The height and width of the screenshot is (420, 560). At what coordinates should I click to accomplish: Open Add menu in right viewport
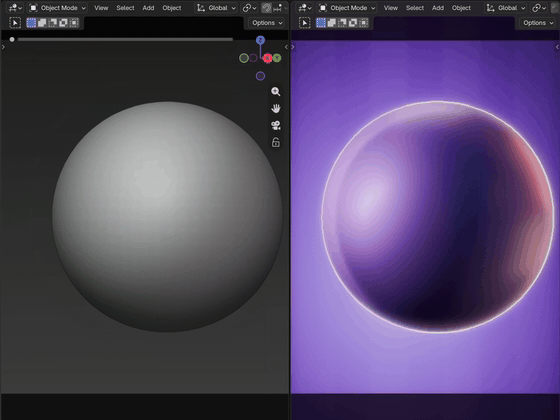click(x=438, y=8)
